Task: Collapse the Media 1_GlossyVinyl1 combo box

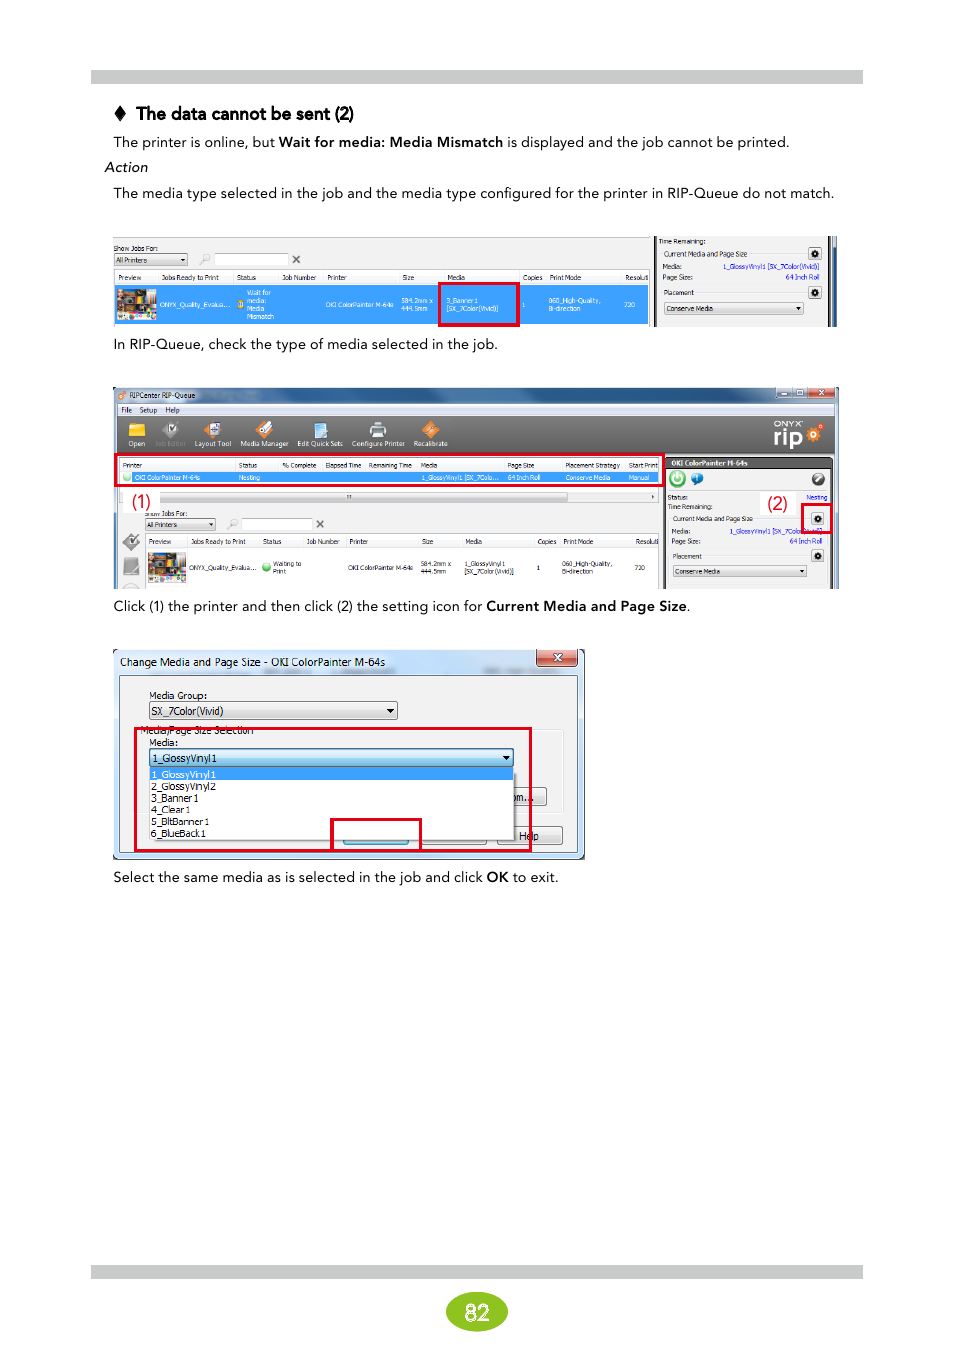Action: pyautogui.click(x=331, y=758)
